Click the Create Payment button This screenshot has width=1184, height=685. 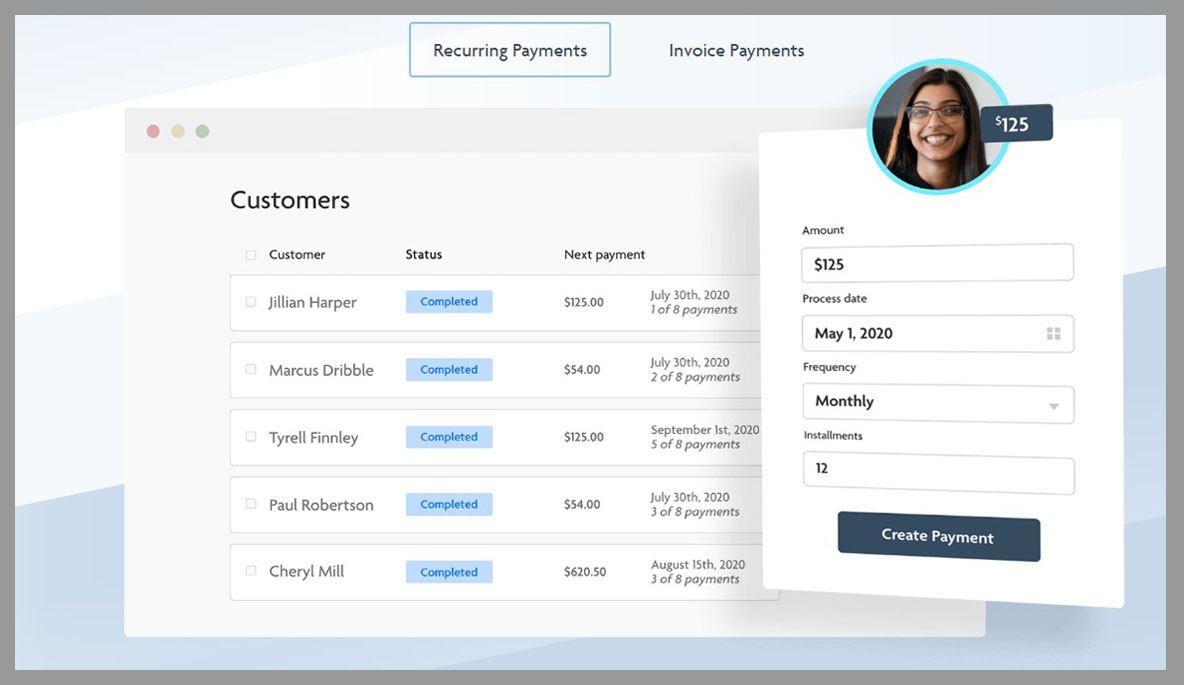coord(939,536)
